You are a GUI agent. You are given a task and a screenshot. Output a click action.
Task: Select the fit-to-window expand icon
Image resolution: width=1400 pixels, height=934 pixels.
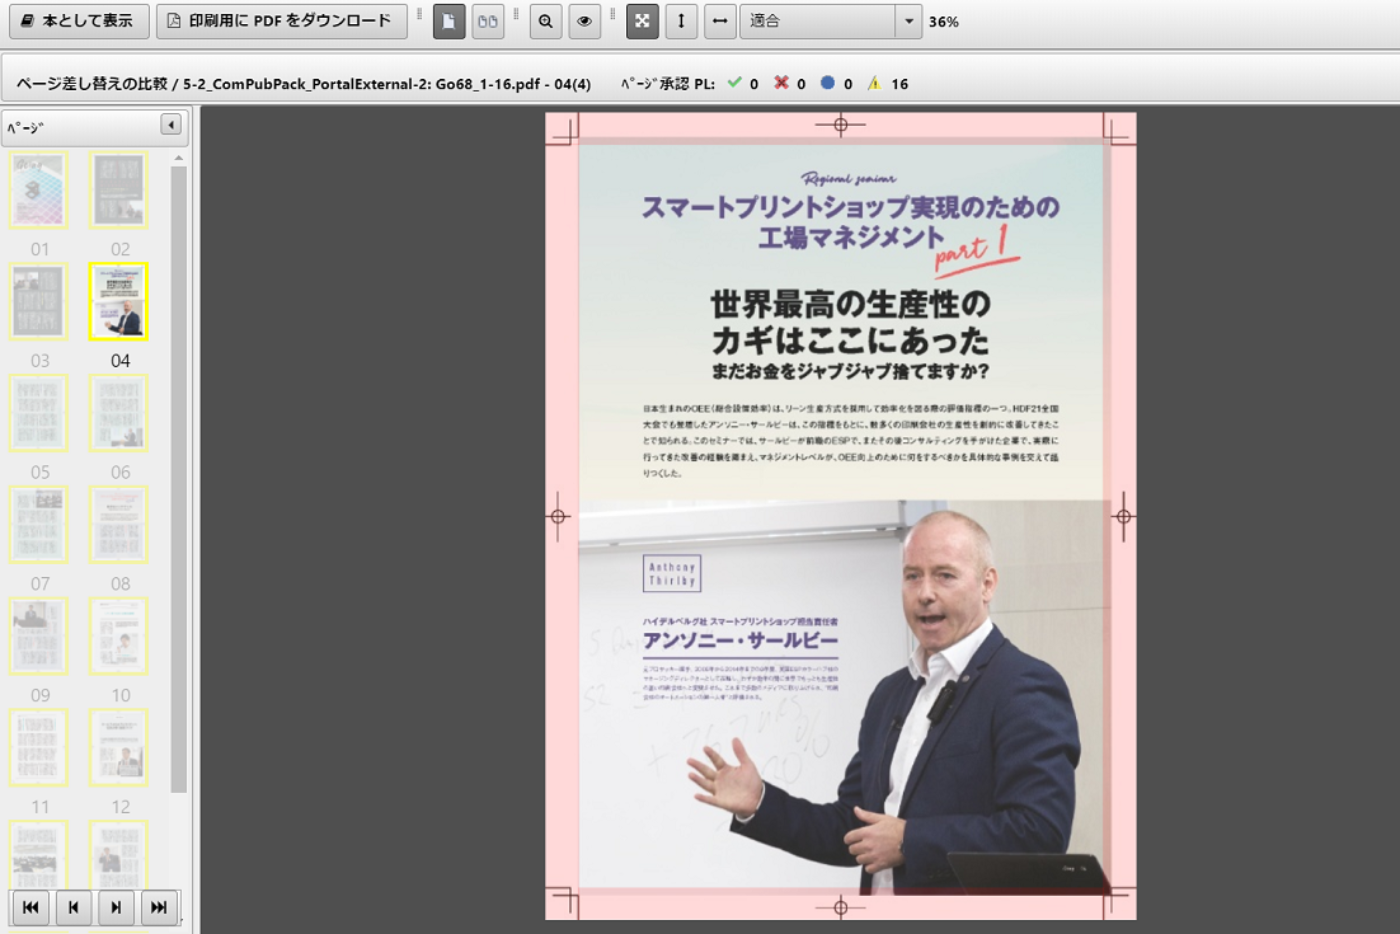coord(642,21)
